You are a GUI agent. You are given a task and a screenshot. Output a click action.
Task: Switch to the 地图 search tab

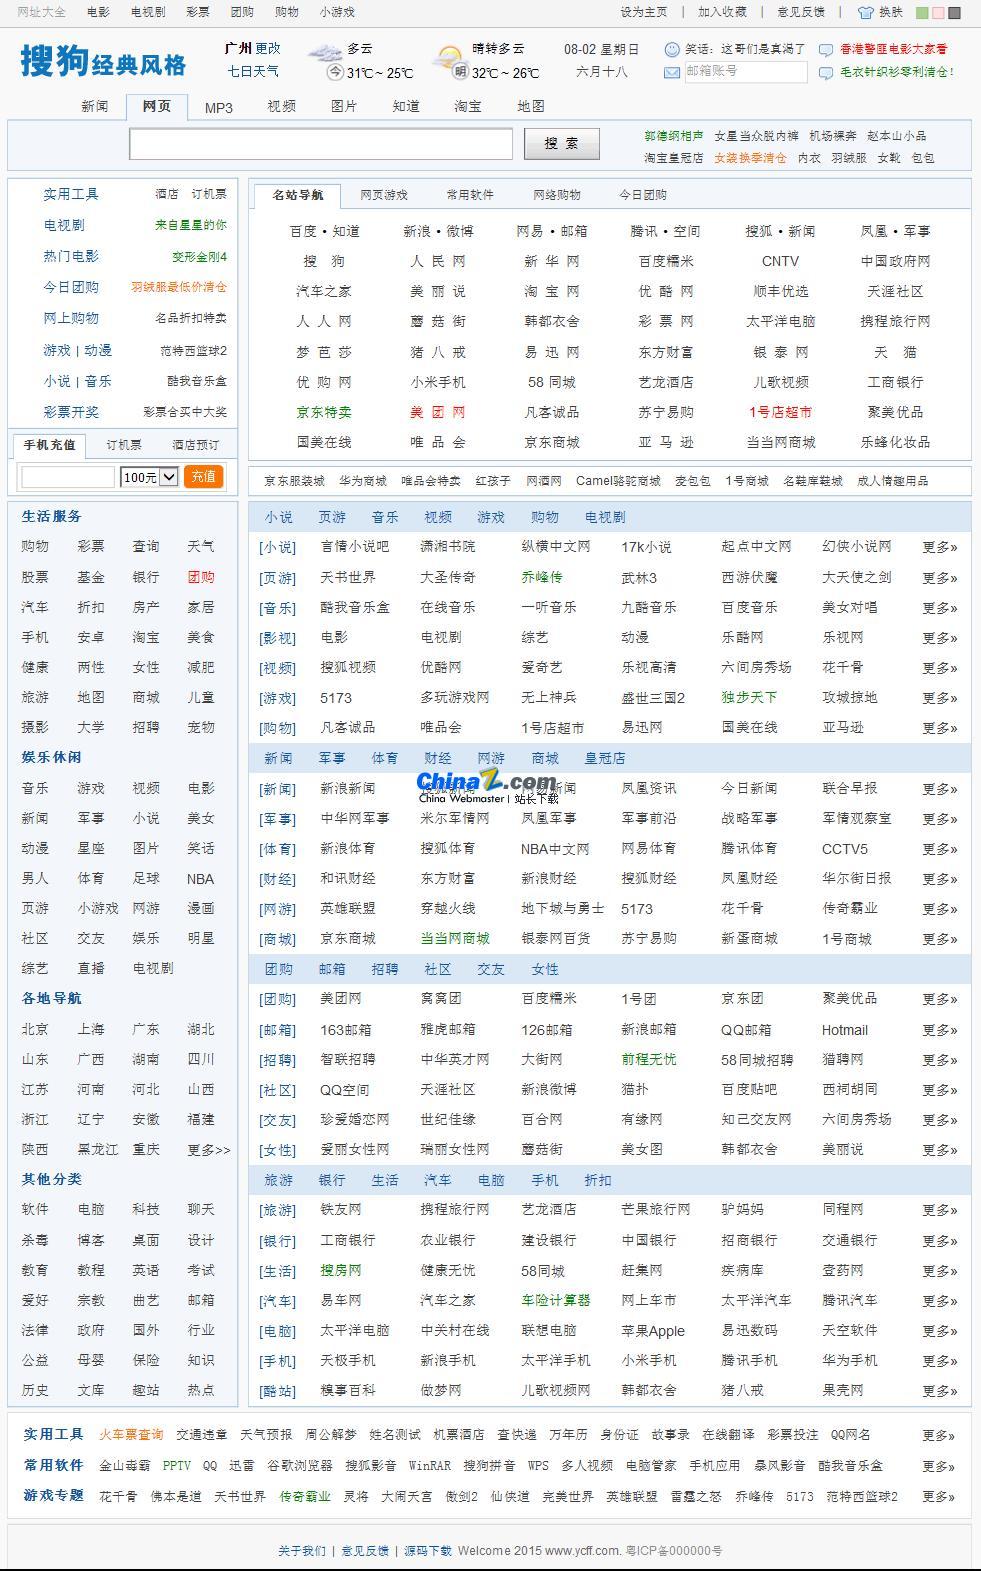(x=531, y=106)
